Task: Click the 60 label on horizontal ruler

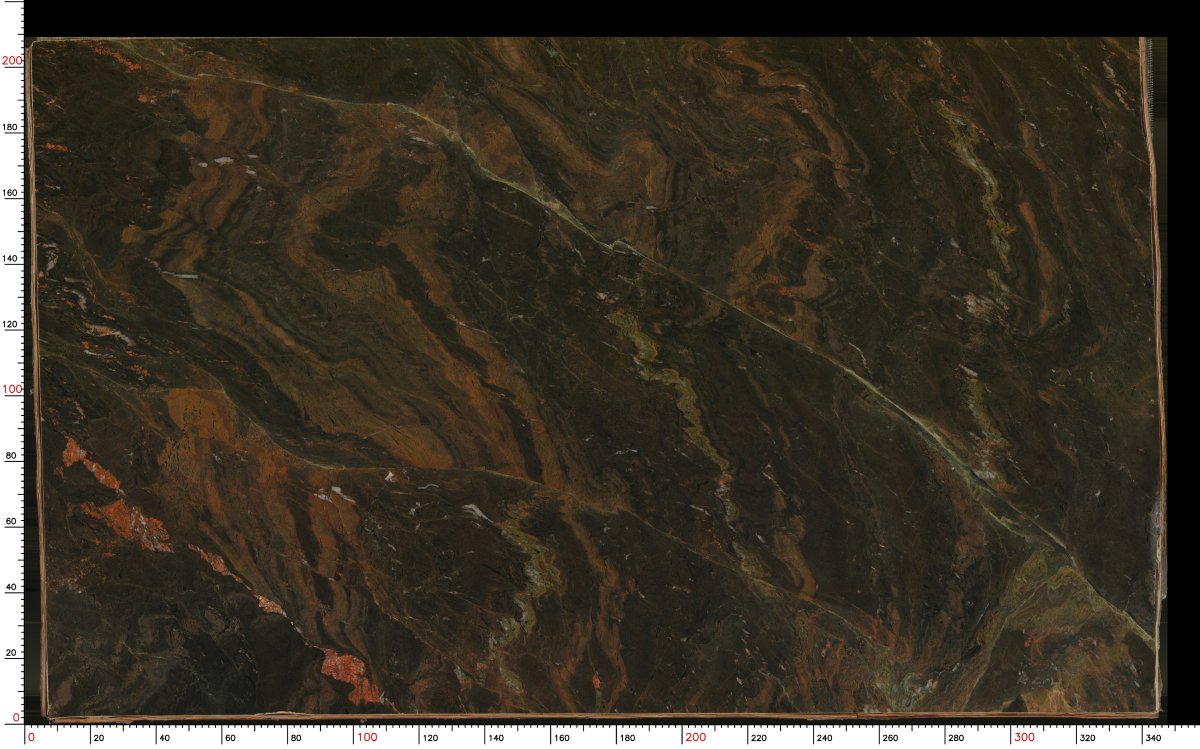Action: click(230, 739)
